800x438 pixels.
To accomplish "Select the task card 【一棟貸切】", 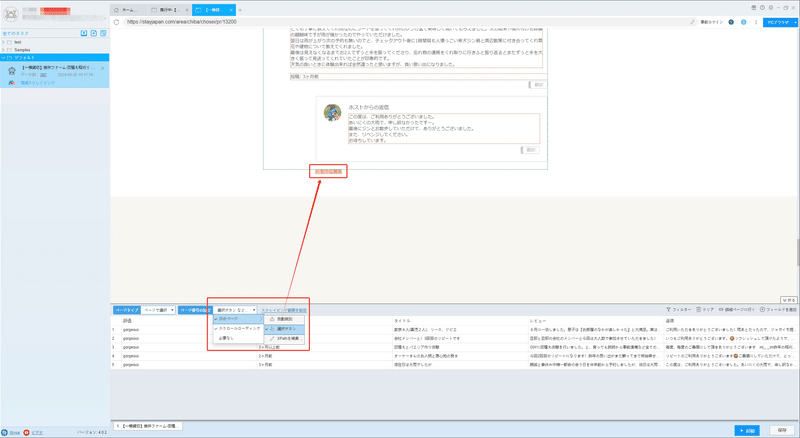I will [x=55, y=75].
